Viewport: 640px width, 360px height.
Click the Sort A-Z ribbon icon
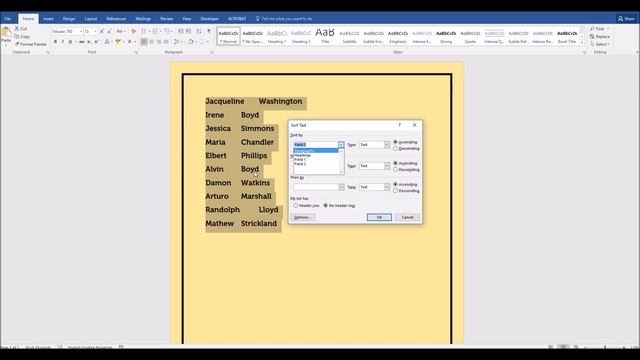(x=199, y=31)
